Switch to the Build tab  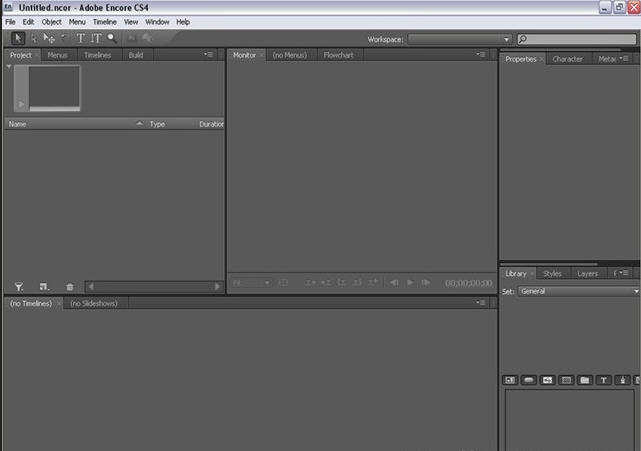(136, 55)
